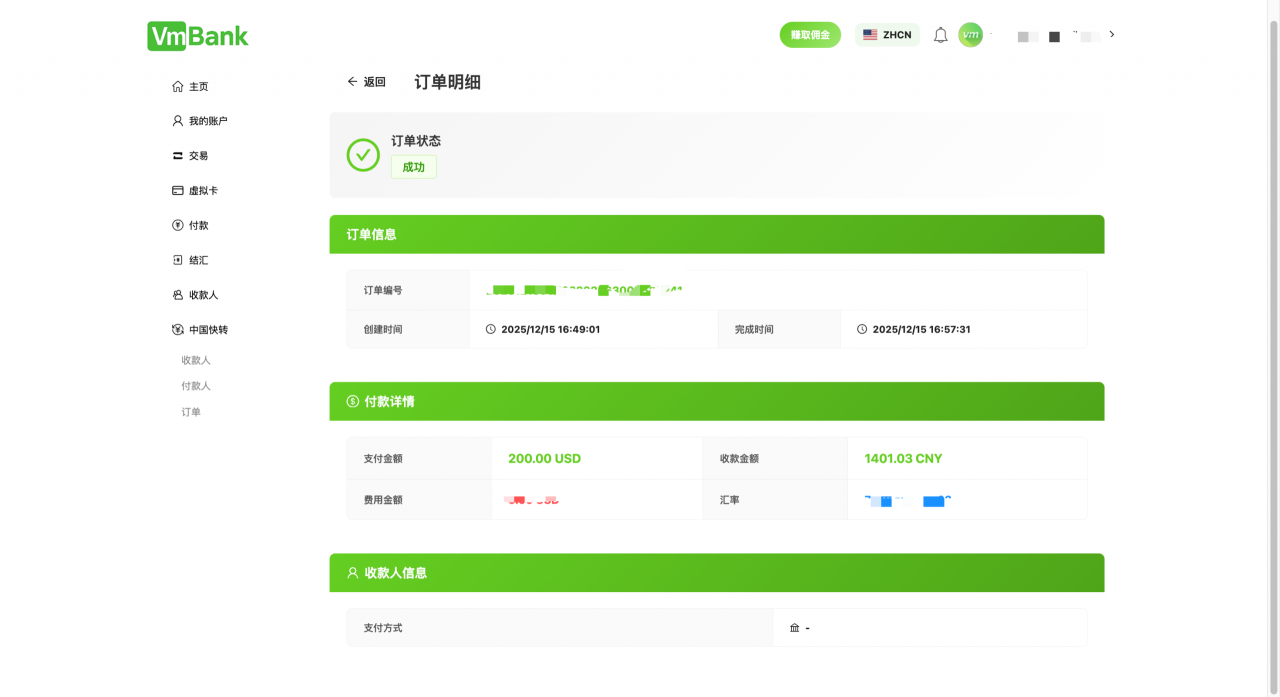Click the dollar icon on 付款详情 header
Image resolution: width=1280 pixels, height=697 pixels.
pos(351,401)
